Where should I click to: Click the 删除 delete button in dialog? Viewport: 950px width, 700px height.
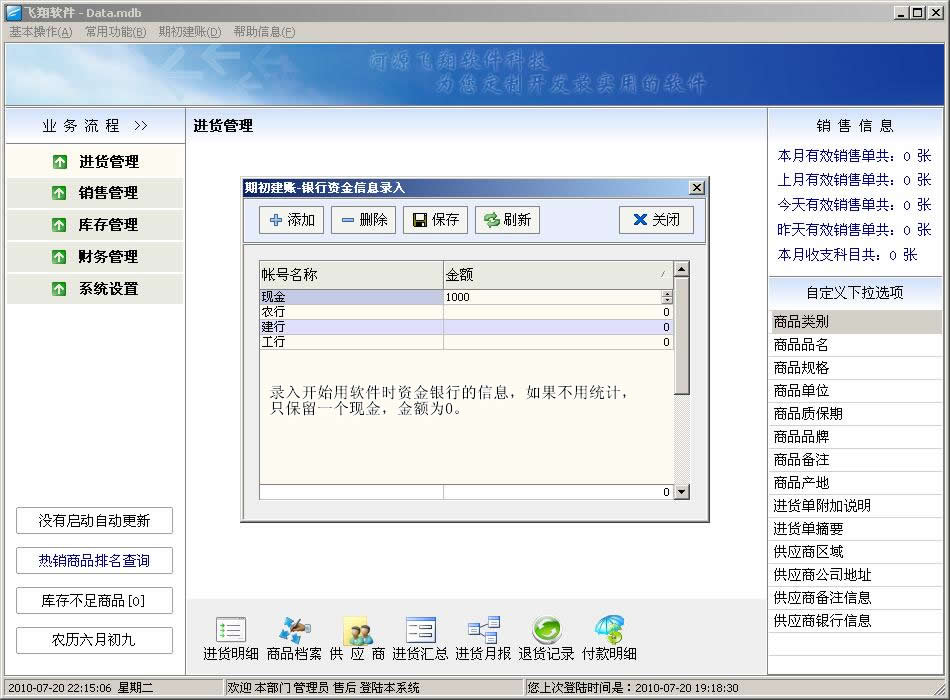tap(363, 220)
